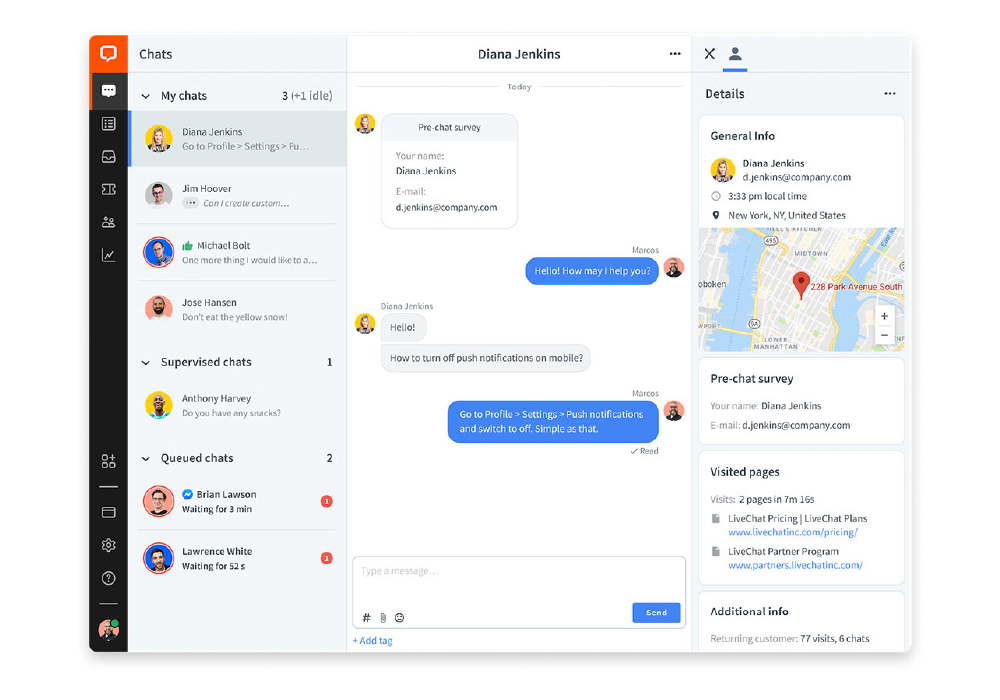Viewport: 1000px width, 700px height.
Task: Click the Add tag link
Action: tap(373, 641)
